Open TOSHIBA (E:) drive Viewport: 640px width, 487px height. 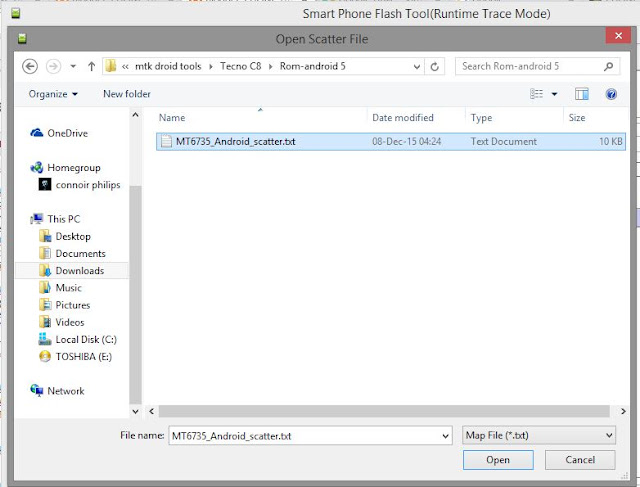click(84, 357)
